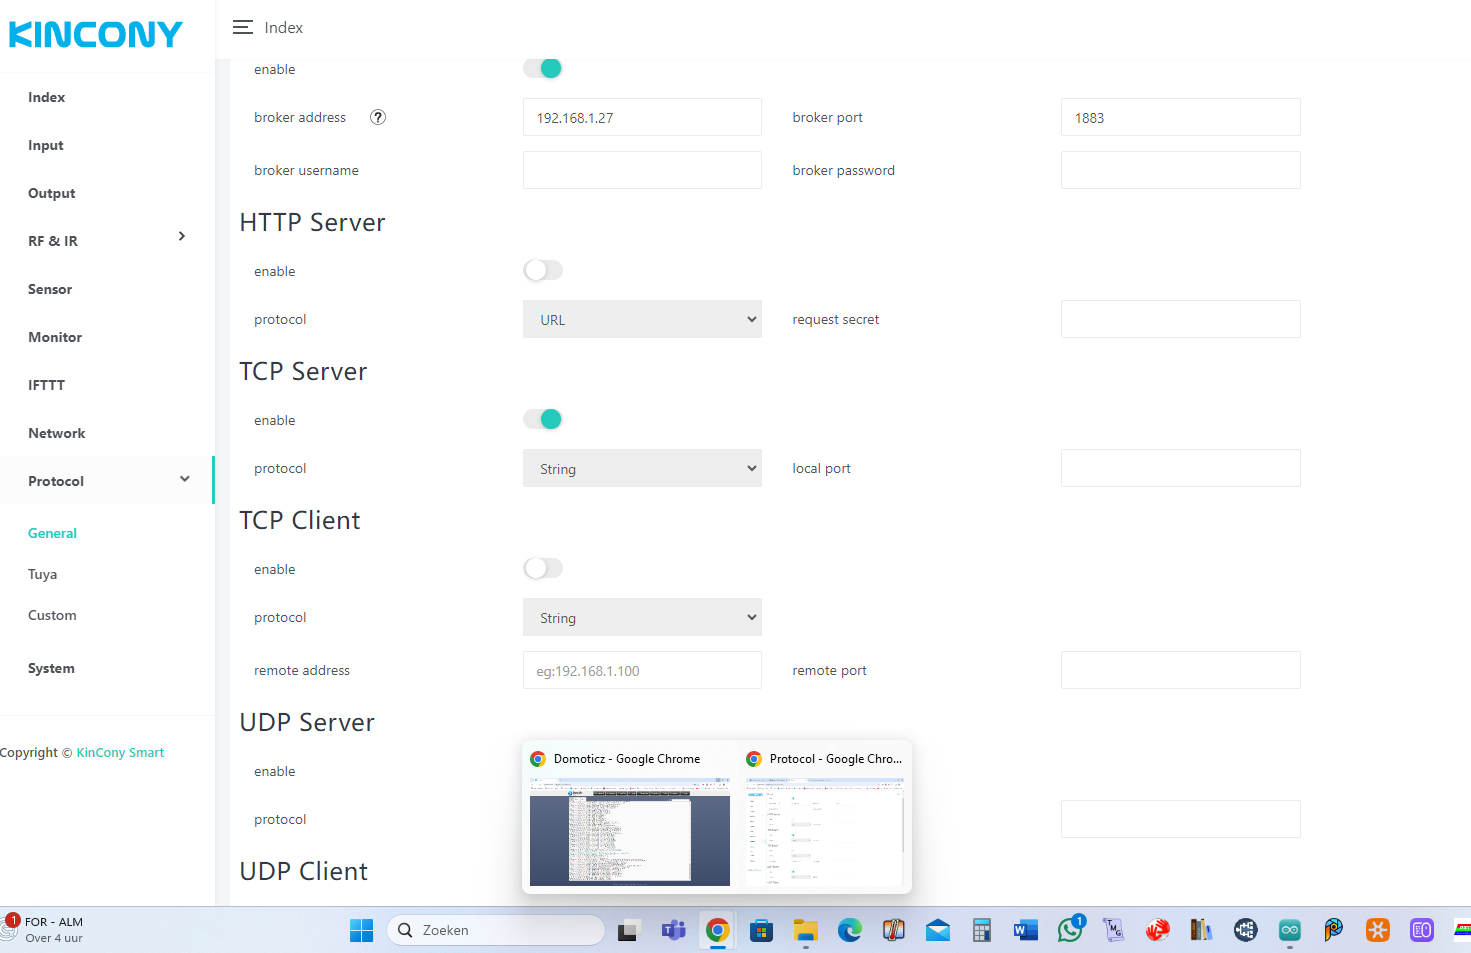The image size is (1471, 953).
Task: Turn on the TCP Client enable toggle
Action: pyautogui.click(x=543, y=569)
